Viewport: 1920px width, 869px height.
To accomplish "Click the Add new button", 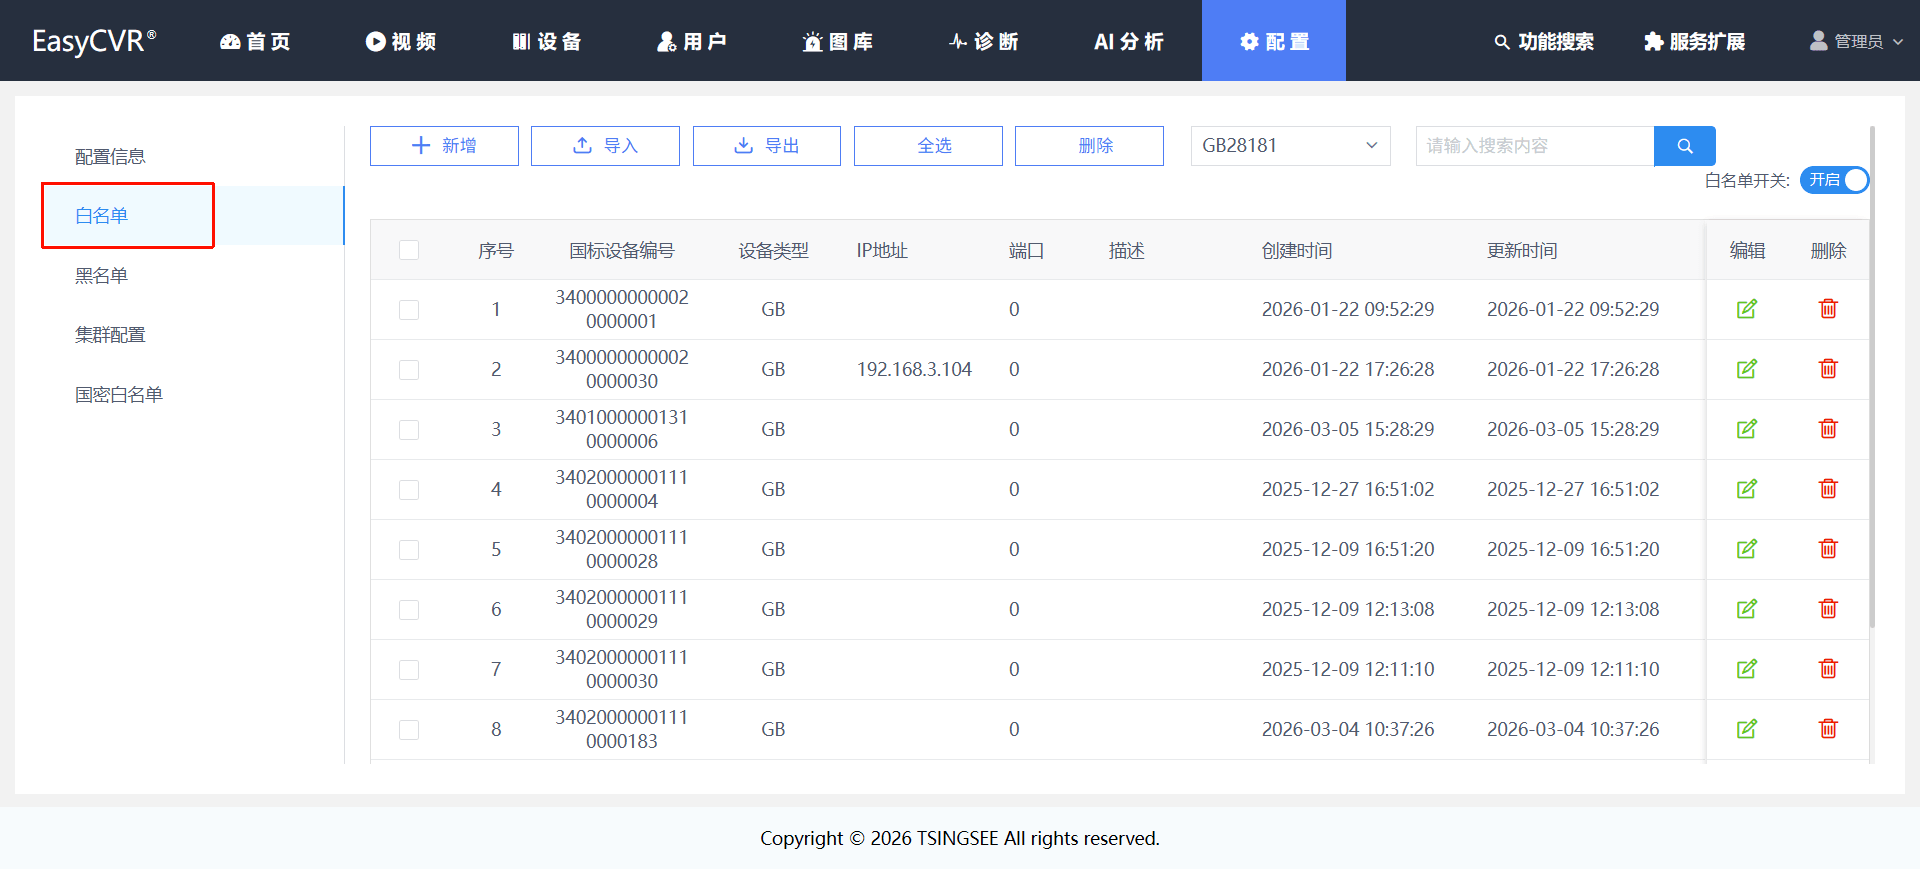I will pos(444,146).
